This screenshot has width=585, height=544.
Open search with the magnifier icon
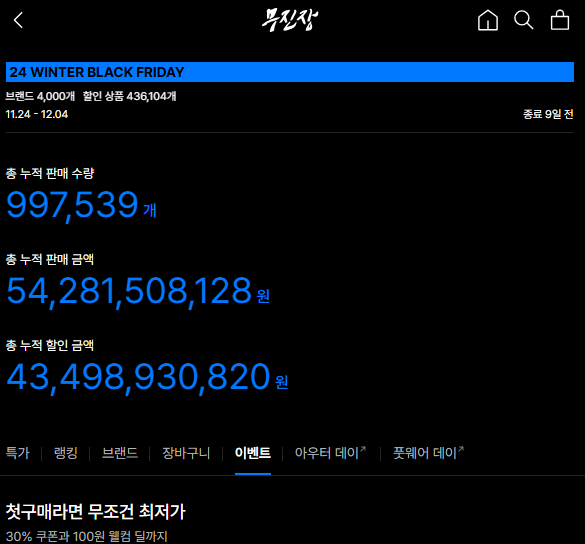pyautogui.click(x=523, y=20)
